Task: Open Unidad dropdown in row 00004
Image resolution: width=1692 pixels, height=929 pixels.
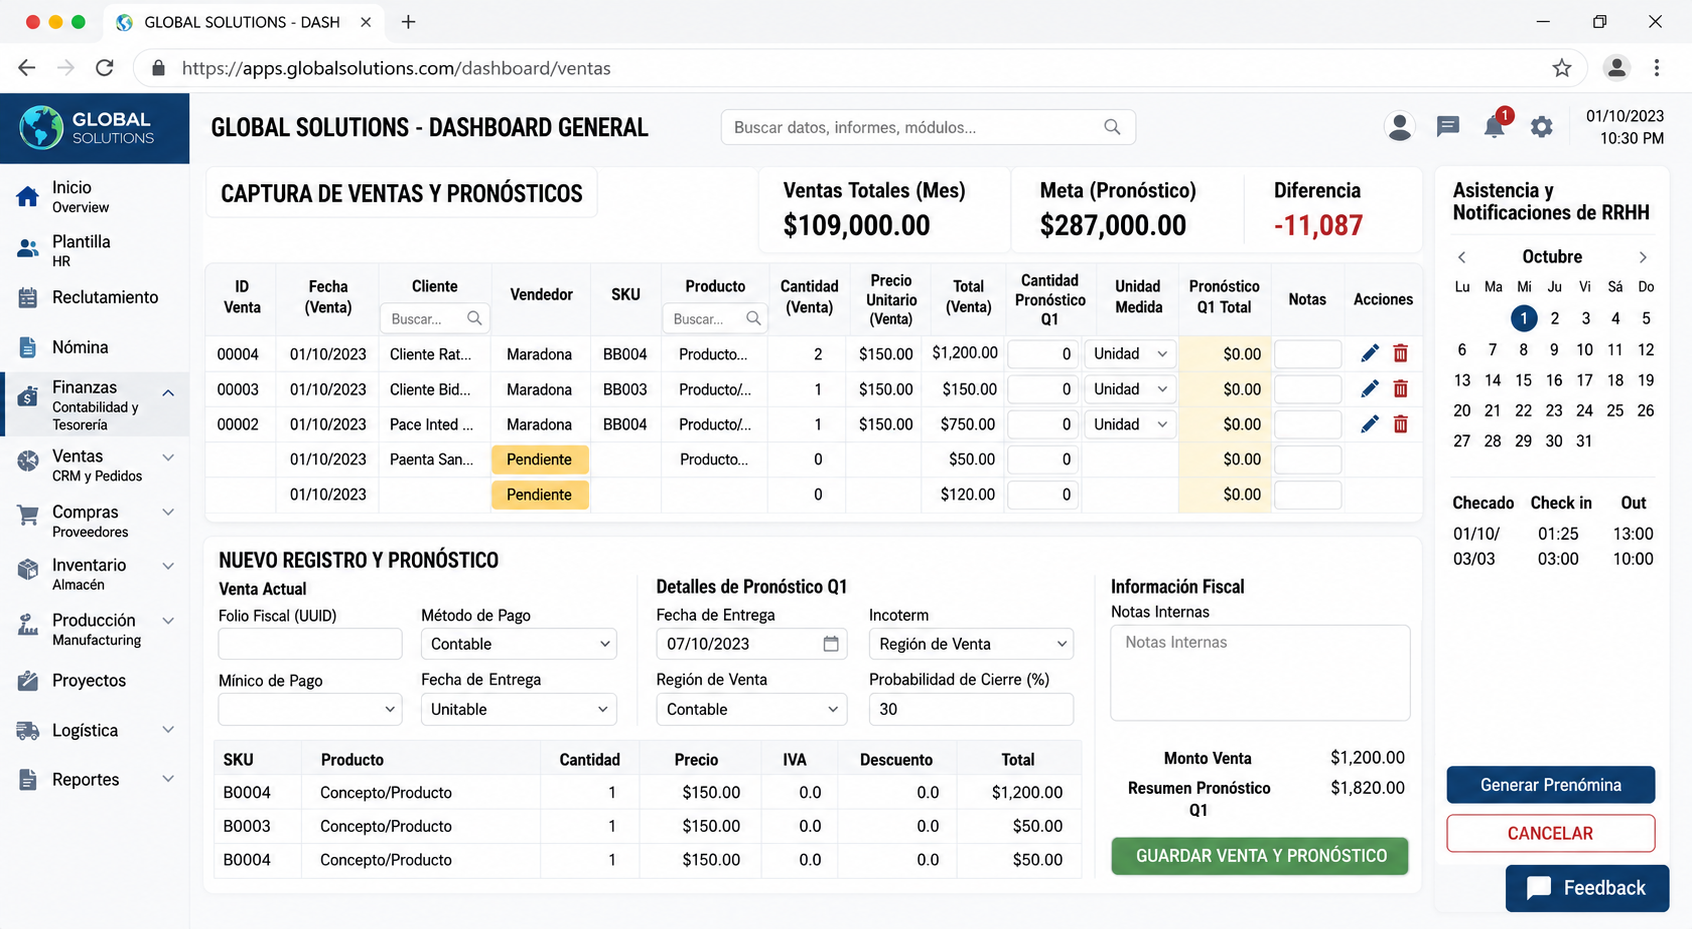Action: [x=1130, y=354]
